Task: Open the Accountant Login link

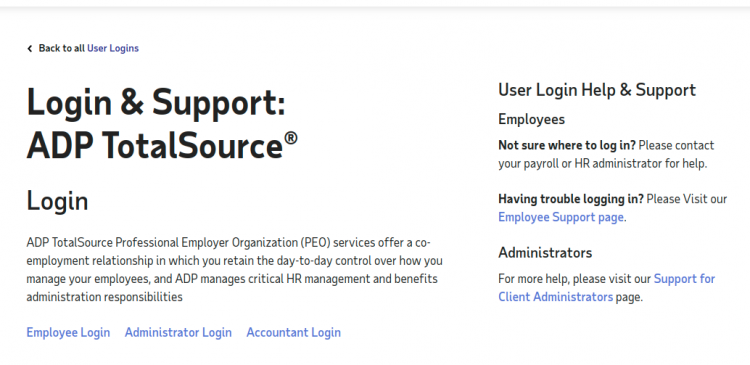Action: point(294,332)
